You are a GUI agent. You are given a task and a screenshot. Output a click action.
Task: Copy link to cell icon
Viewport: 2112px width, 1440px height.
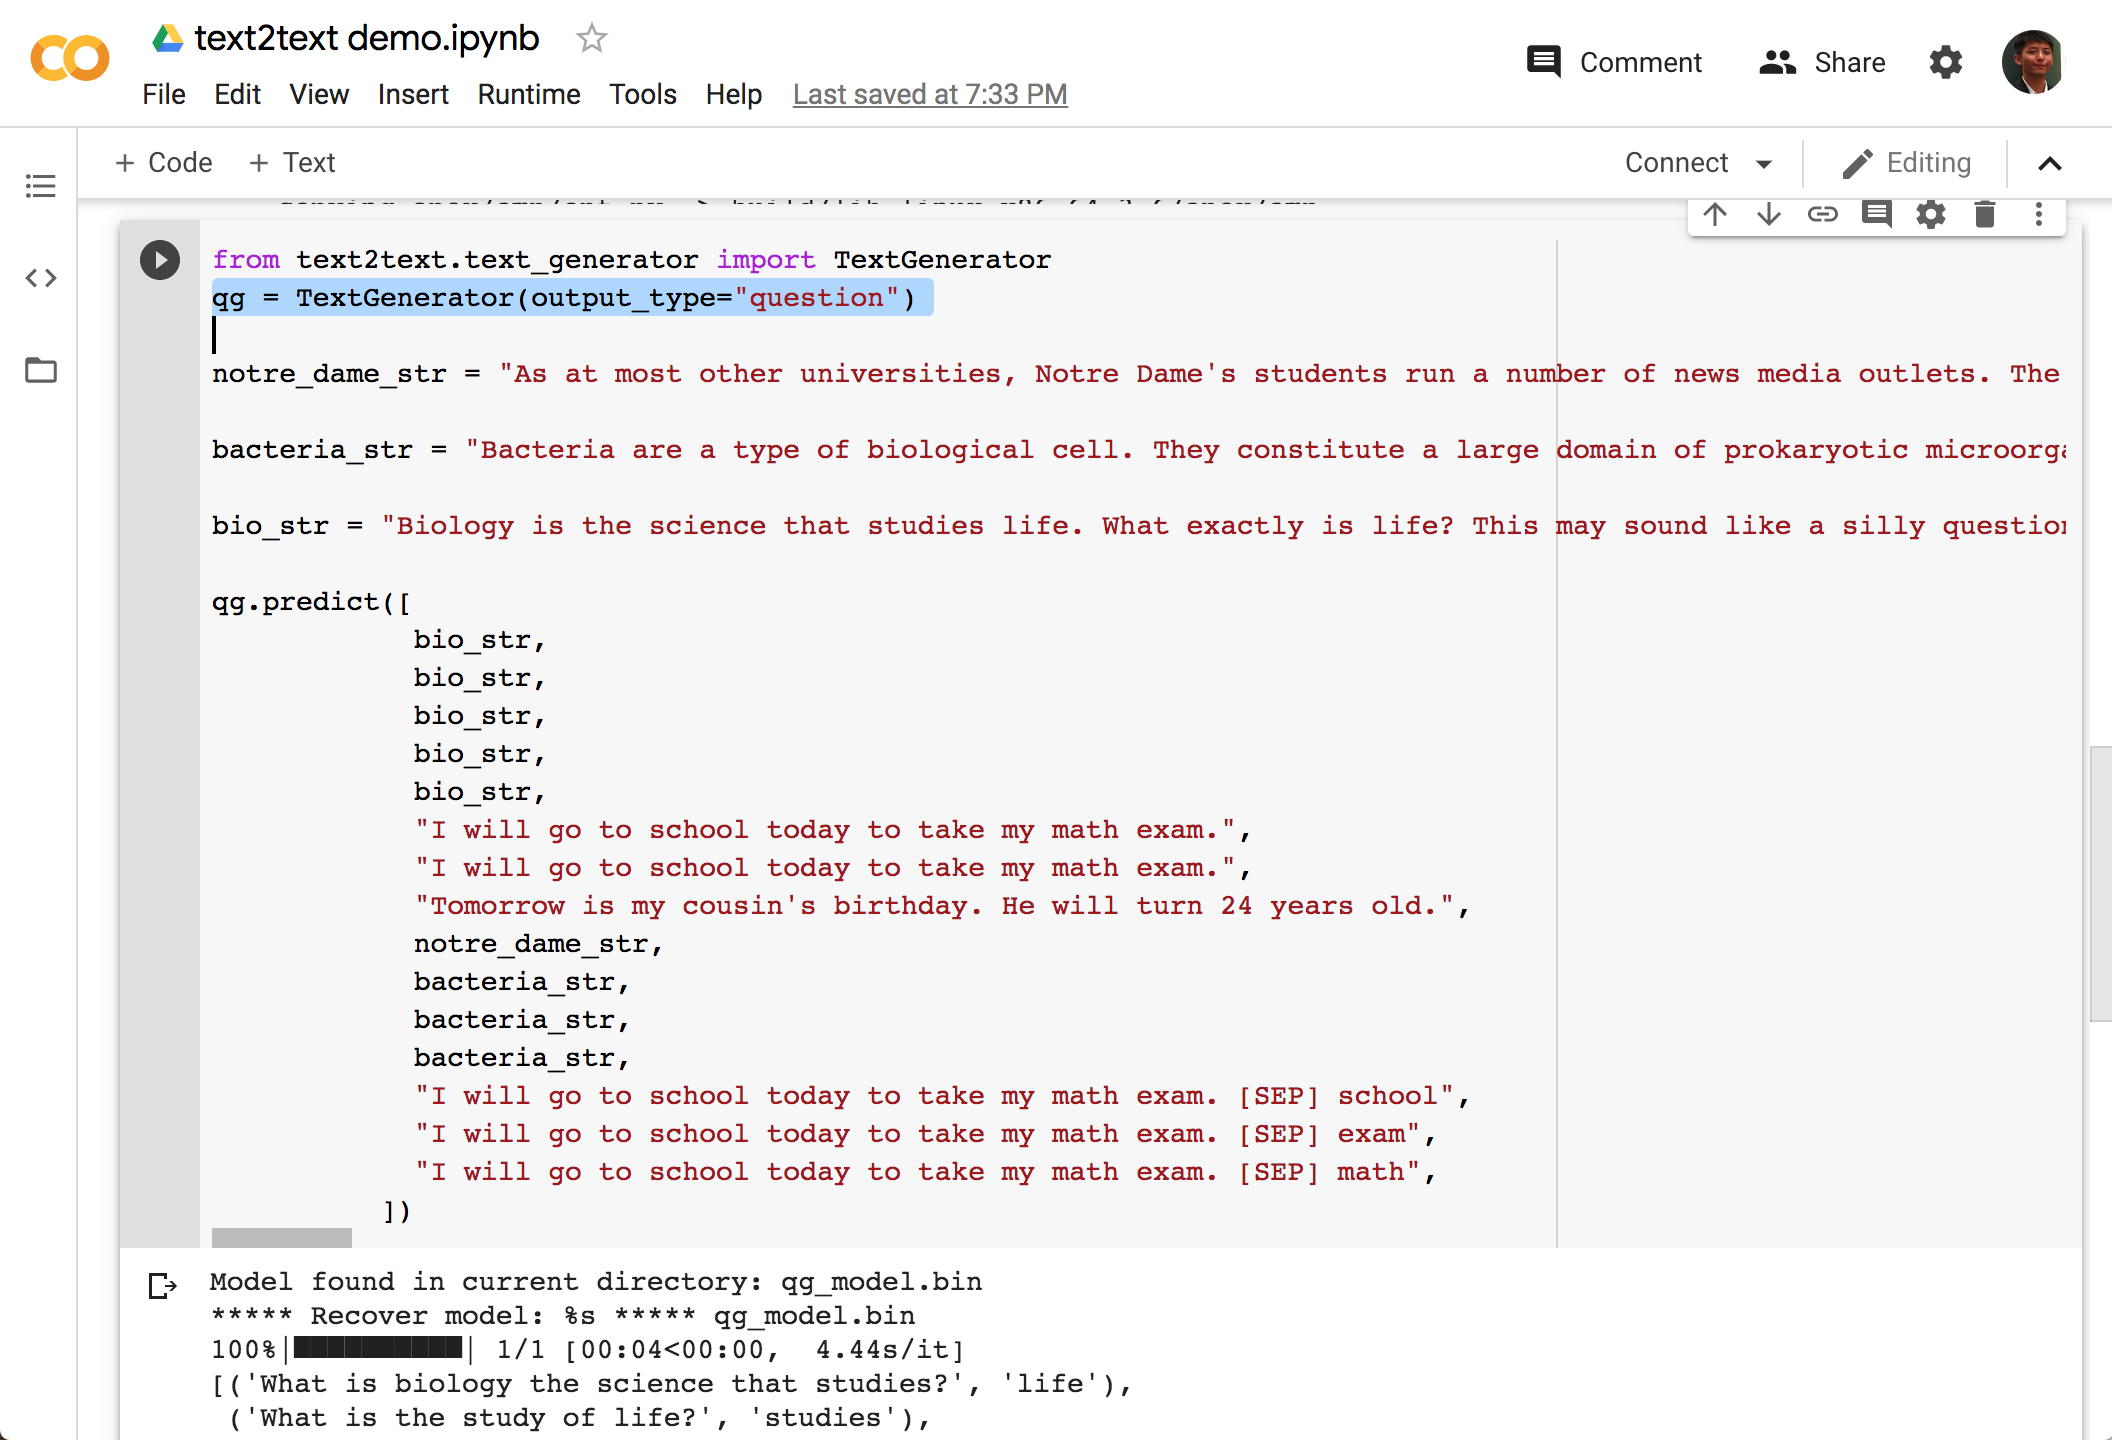pos(1822,215)
